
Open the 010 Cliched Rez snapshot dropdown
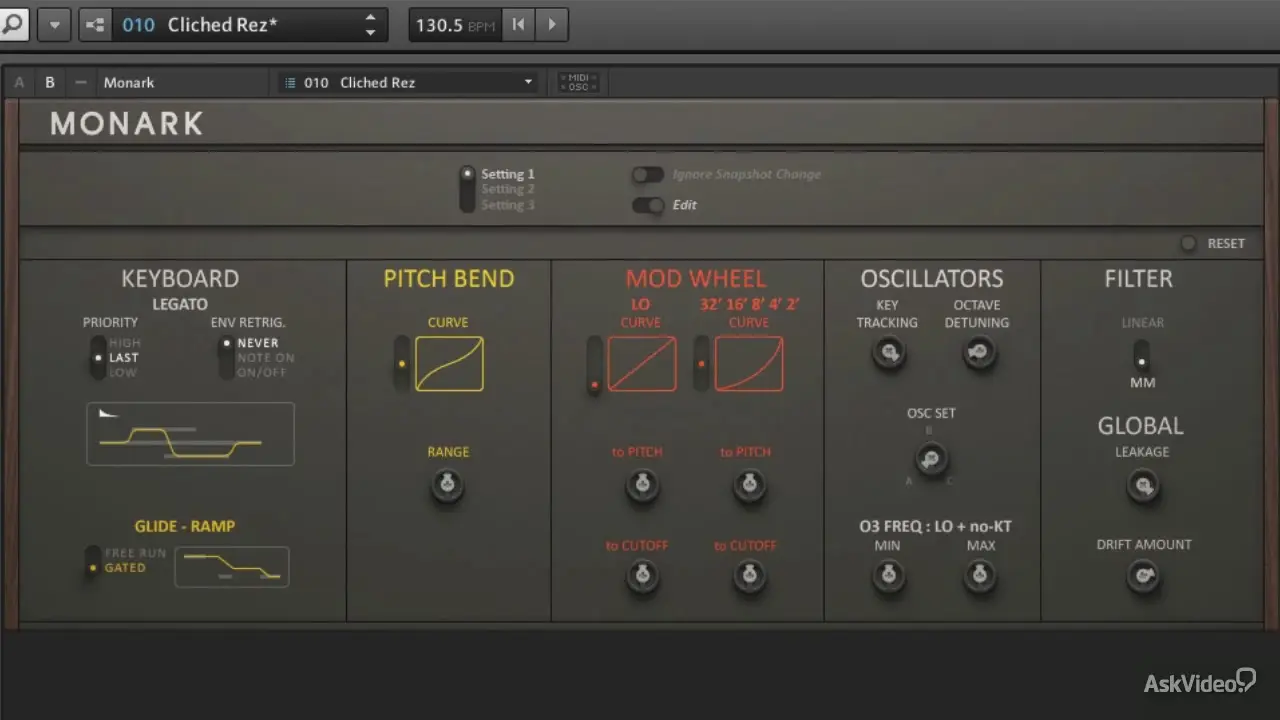[x=408, y=83]
